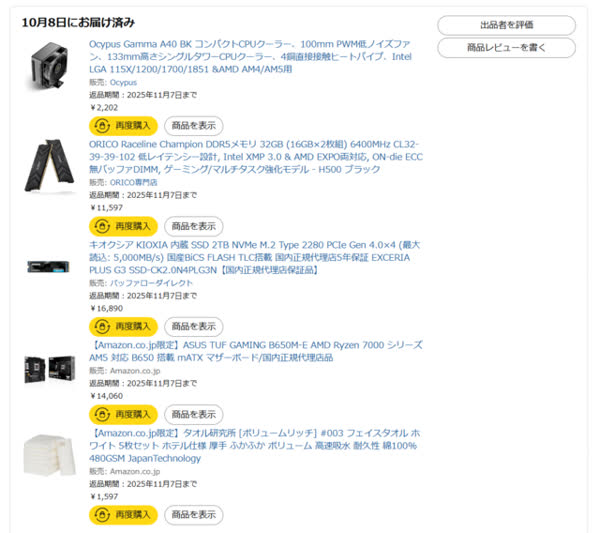Open the Ocypus CPU cooler thumbnail image
Image resolution: width=600 pixels, height=533 pixels.
point(50,66)
